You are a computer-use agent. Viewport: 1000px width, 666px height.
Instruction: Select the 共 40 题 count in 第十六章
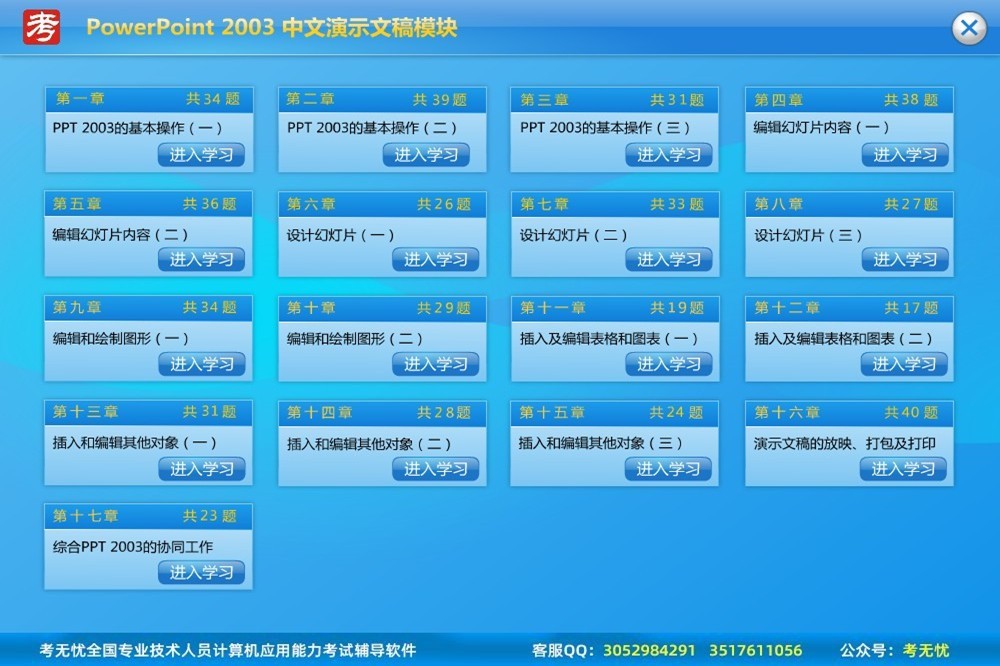[911, 413]
